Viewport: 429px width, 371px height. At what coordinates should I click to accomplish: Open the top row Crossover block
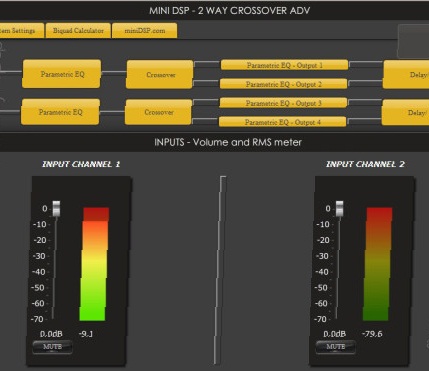[x=160, y=74]
